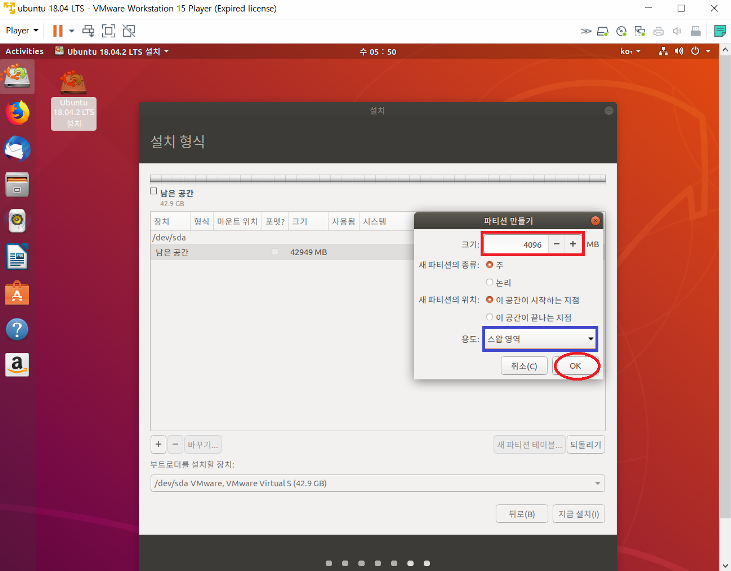The width and height of the screenshot is (731, 571).
Task: Click the disk usage bar above partition table
Action: coord(378,178)
